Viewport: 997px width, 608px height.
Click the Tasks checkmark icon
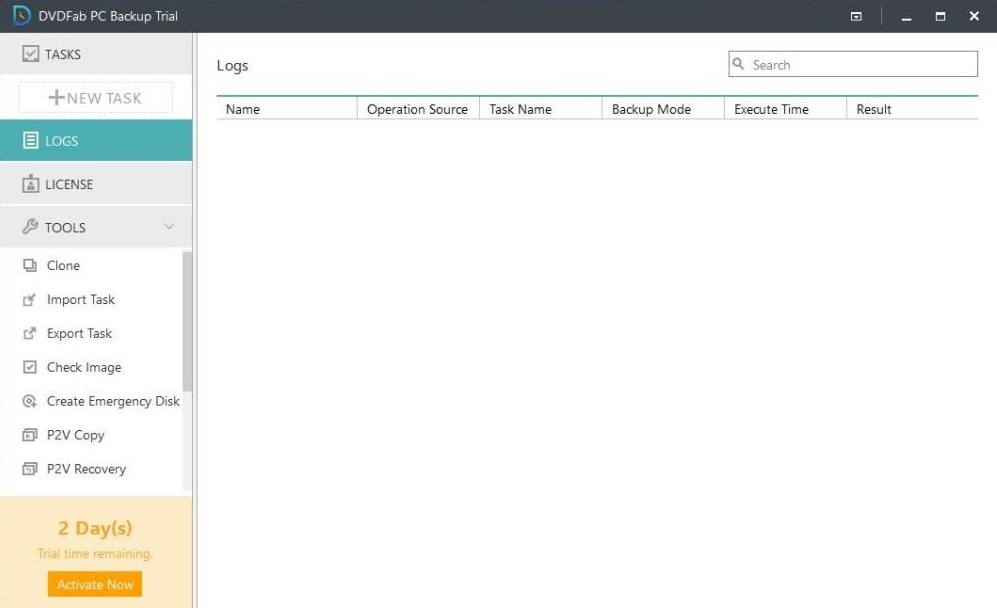point(31,53)
